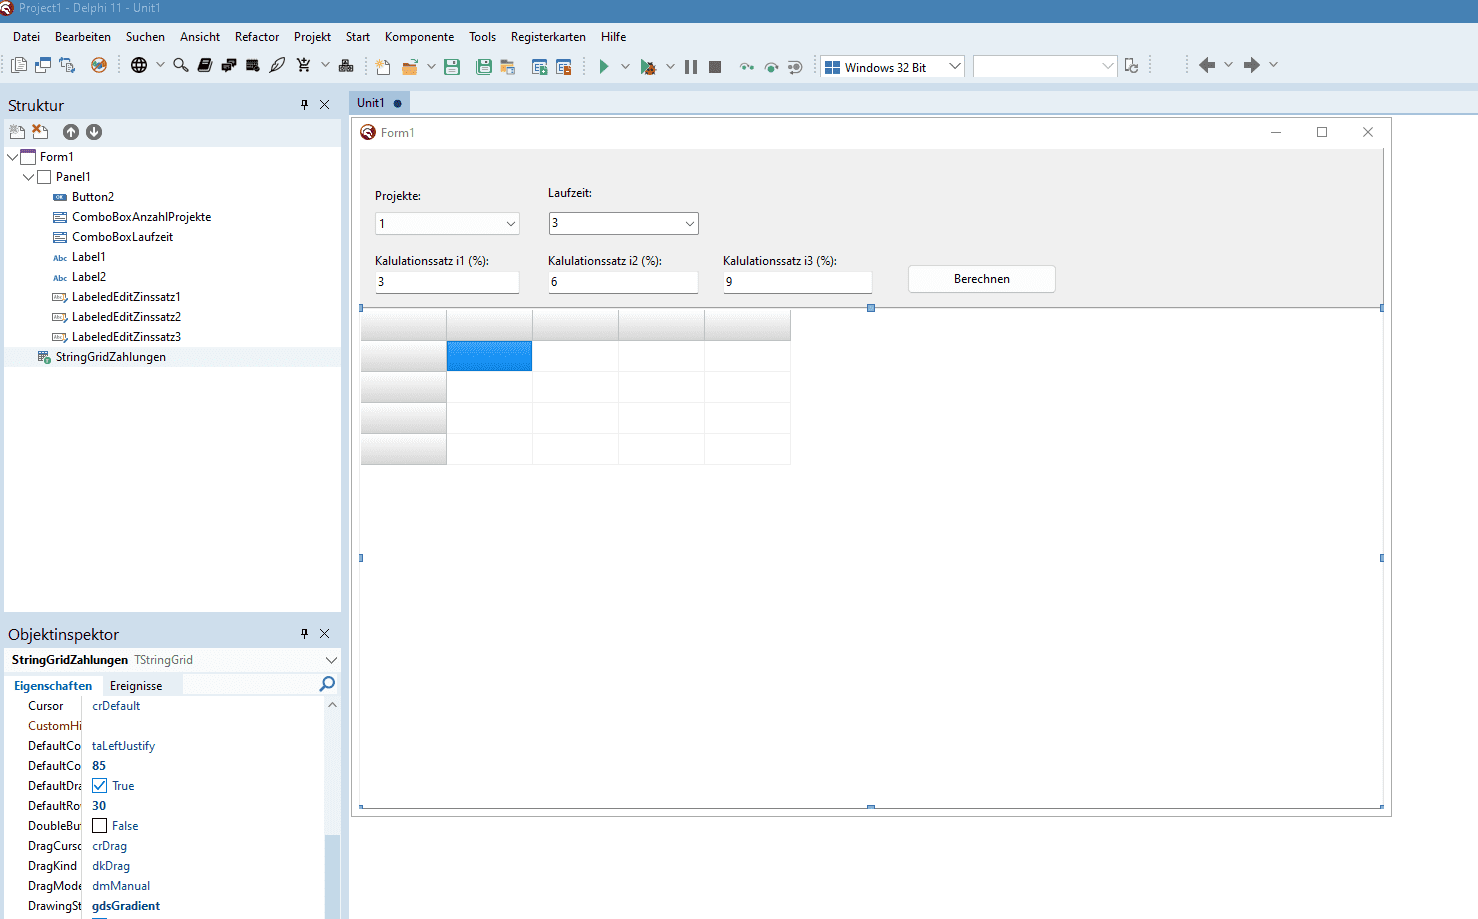
Task: Uncheck the DefaultDrawing True checkbox
Action: (x=99, y=786)
